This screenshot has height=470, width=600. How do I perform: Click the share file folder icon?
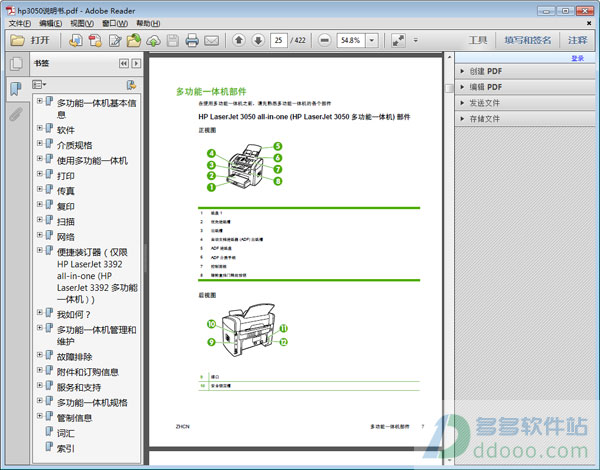click(134, 40)
